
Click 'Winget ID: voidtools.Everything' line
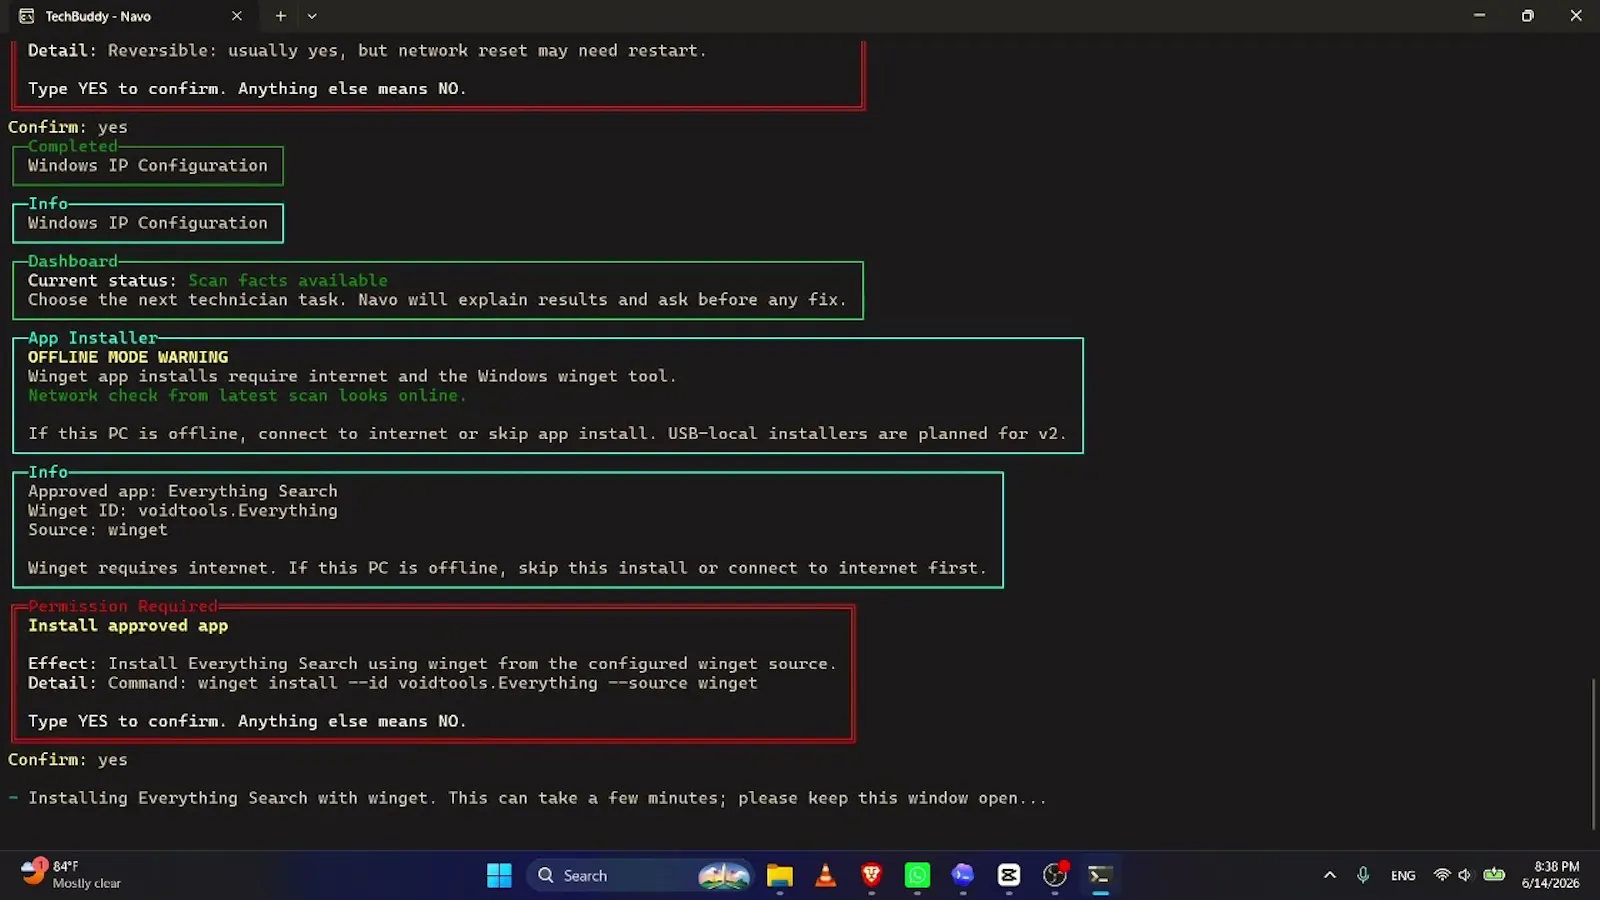(x=183, y=510)
